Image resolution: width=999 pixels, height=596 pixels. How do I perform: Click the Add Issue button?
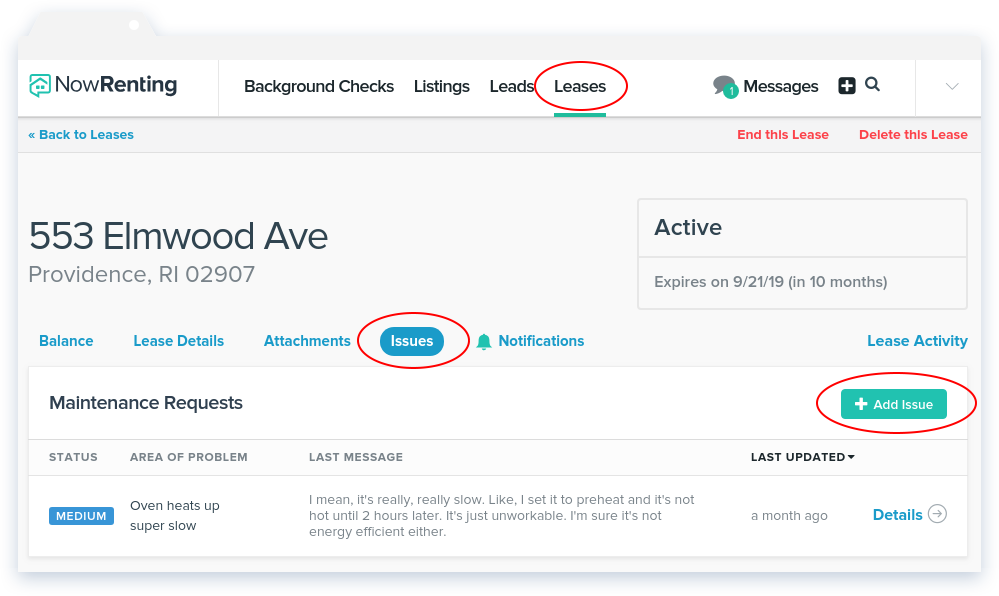tap(894, 404)
